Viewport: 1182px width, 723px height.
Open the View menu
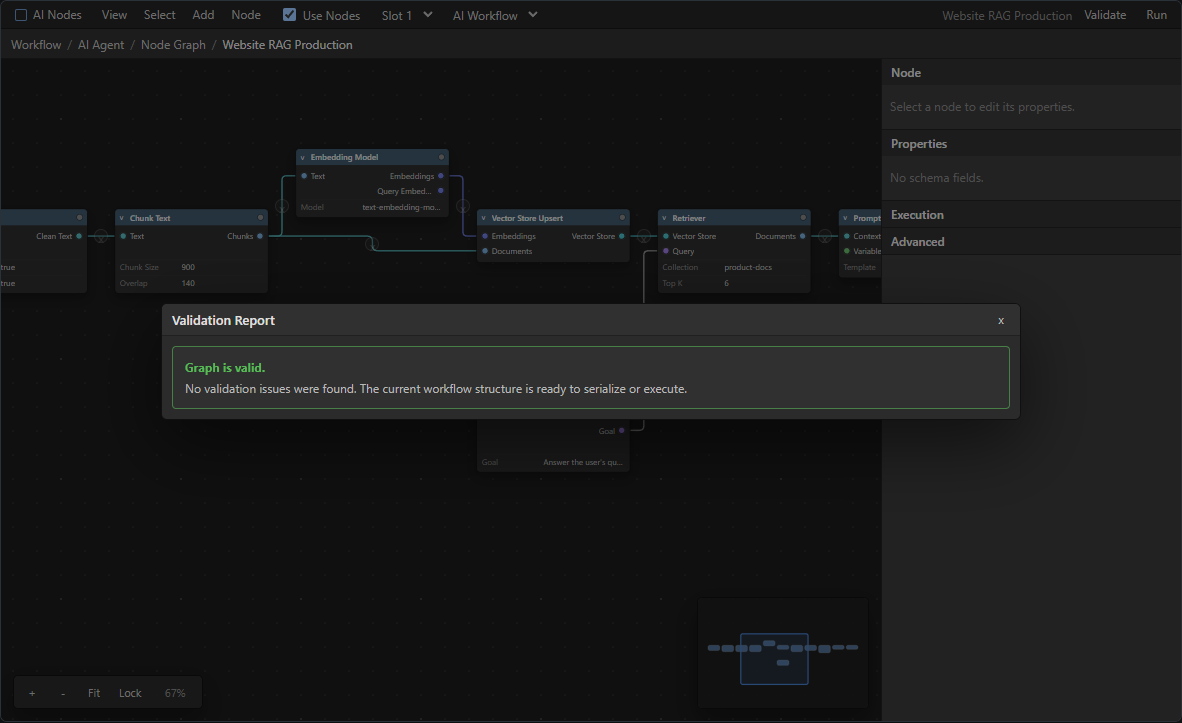[114, 15]
